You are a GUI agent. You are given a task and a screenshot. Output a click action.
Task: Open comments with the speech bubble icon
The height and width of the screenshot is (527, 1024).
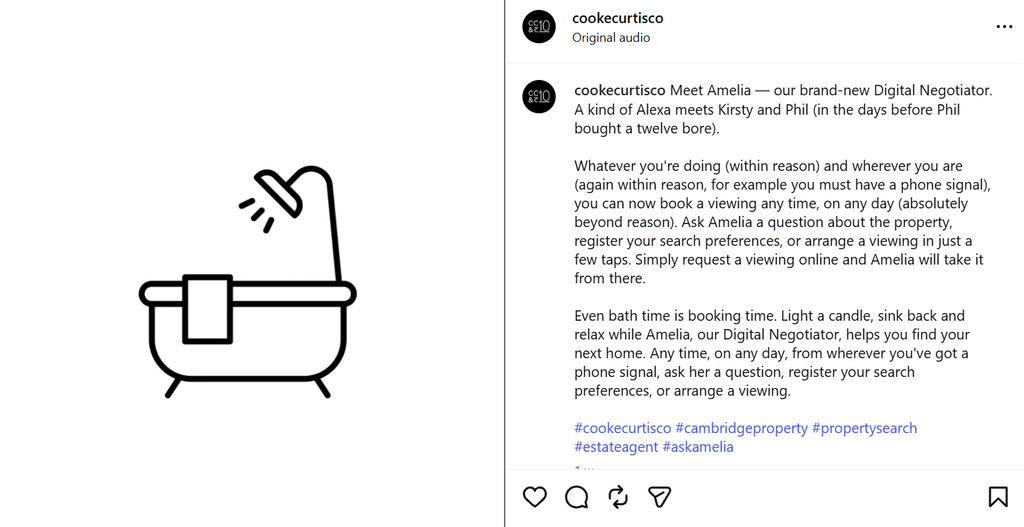577,497
